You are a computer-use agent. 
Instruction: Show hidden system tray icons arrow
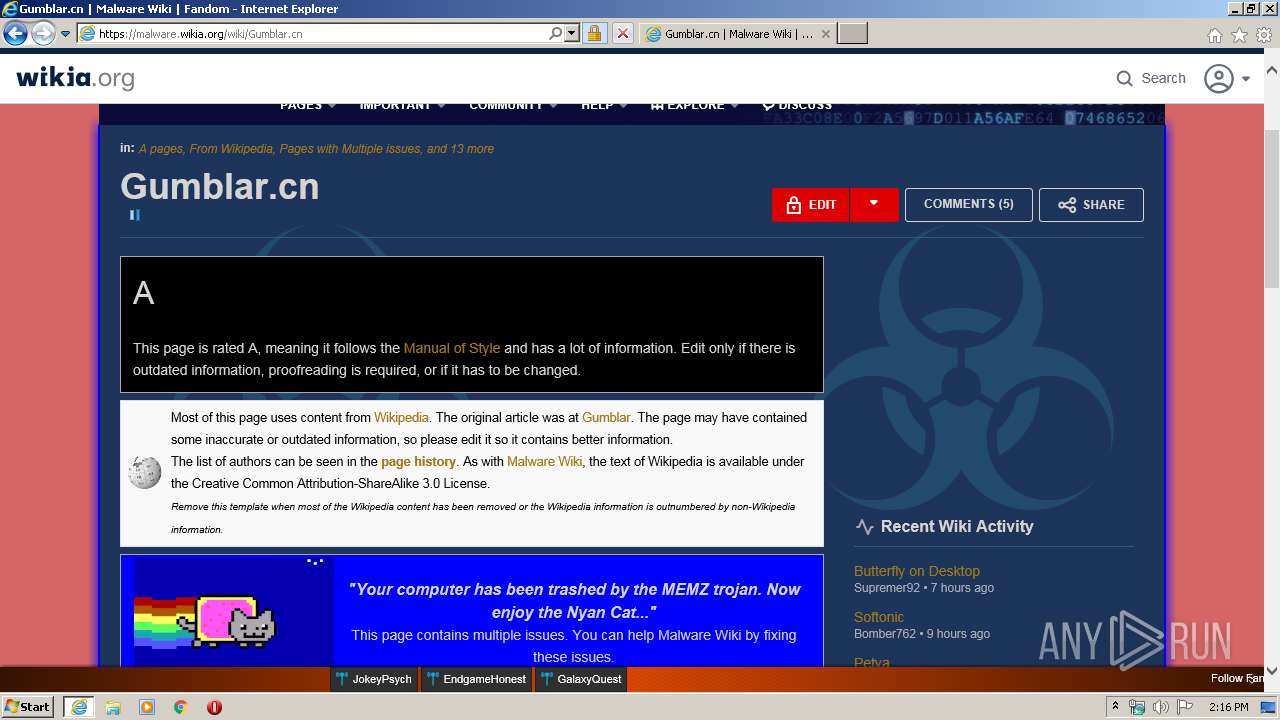pos(1116,706)
